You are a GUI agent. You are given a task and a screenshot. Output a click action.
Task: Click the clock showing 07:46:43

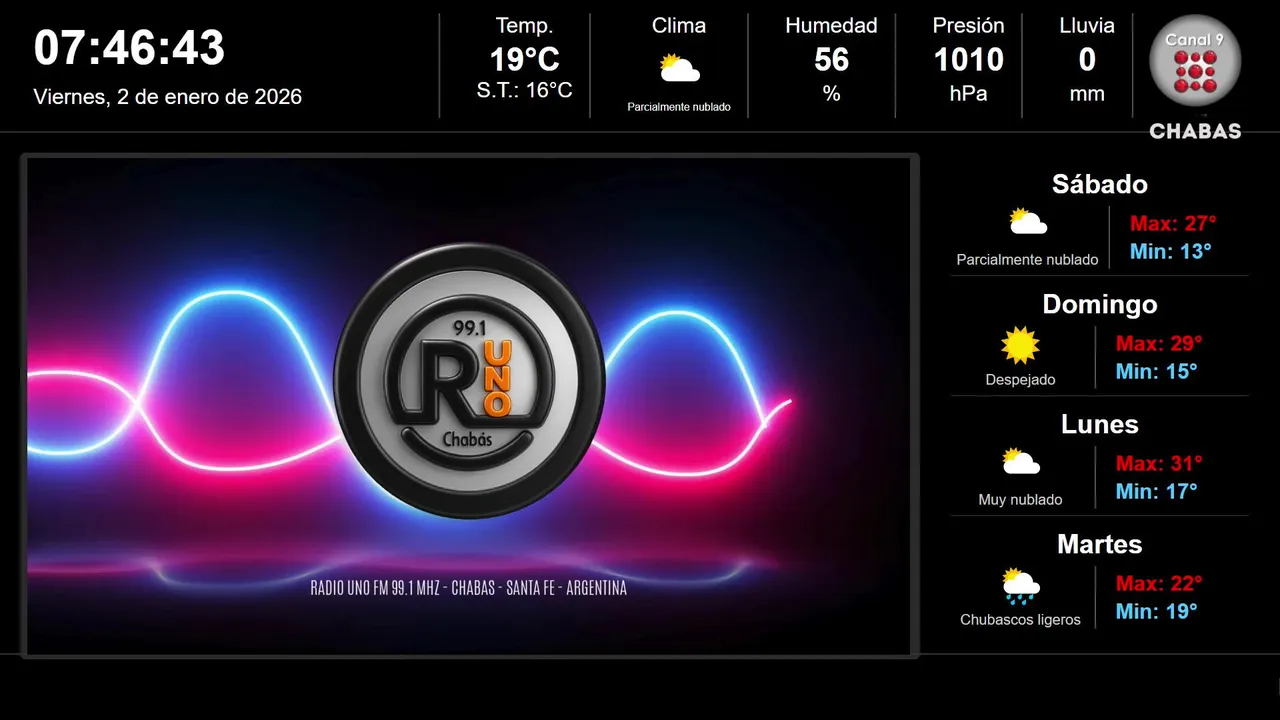click(x=130, y=48)
